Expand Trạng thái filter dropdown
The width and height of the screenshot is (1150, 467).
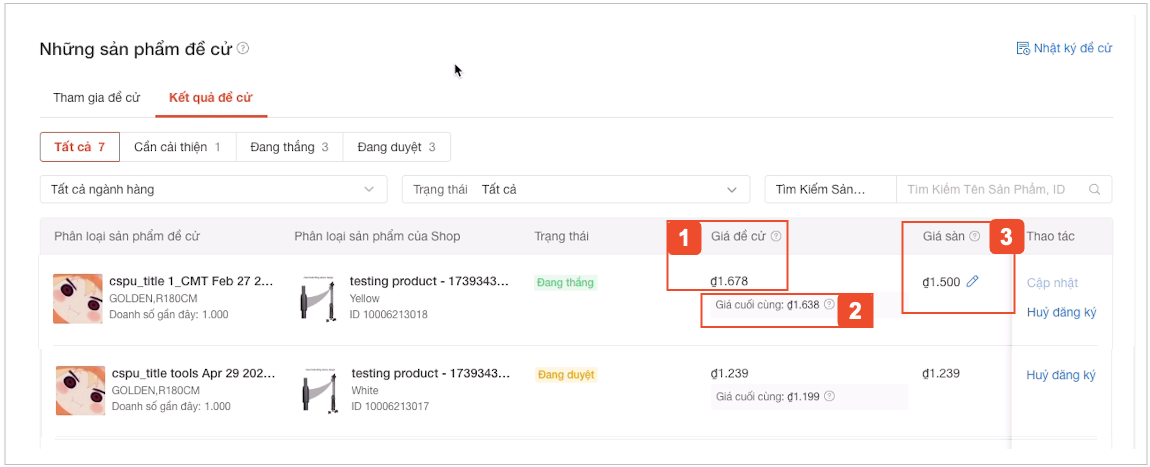(x=575, y=189)
